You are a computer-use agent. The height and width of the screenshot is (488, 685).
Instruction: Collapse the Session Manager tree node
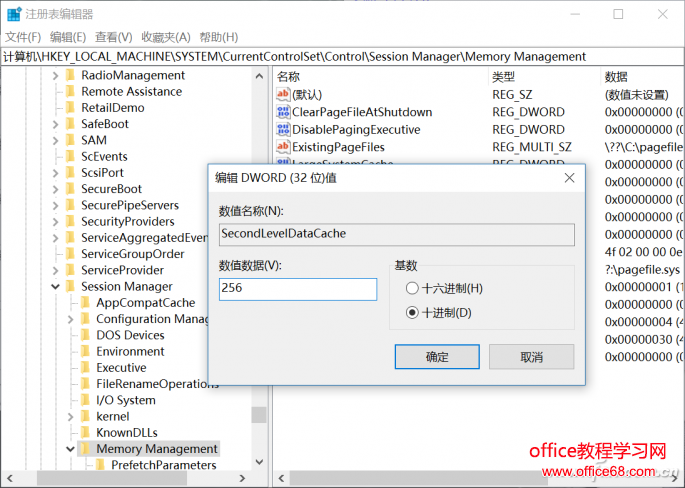click(55, 287)
